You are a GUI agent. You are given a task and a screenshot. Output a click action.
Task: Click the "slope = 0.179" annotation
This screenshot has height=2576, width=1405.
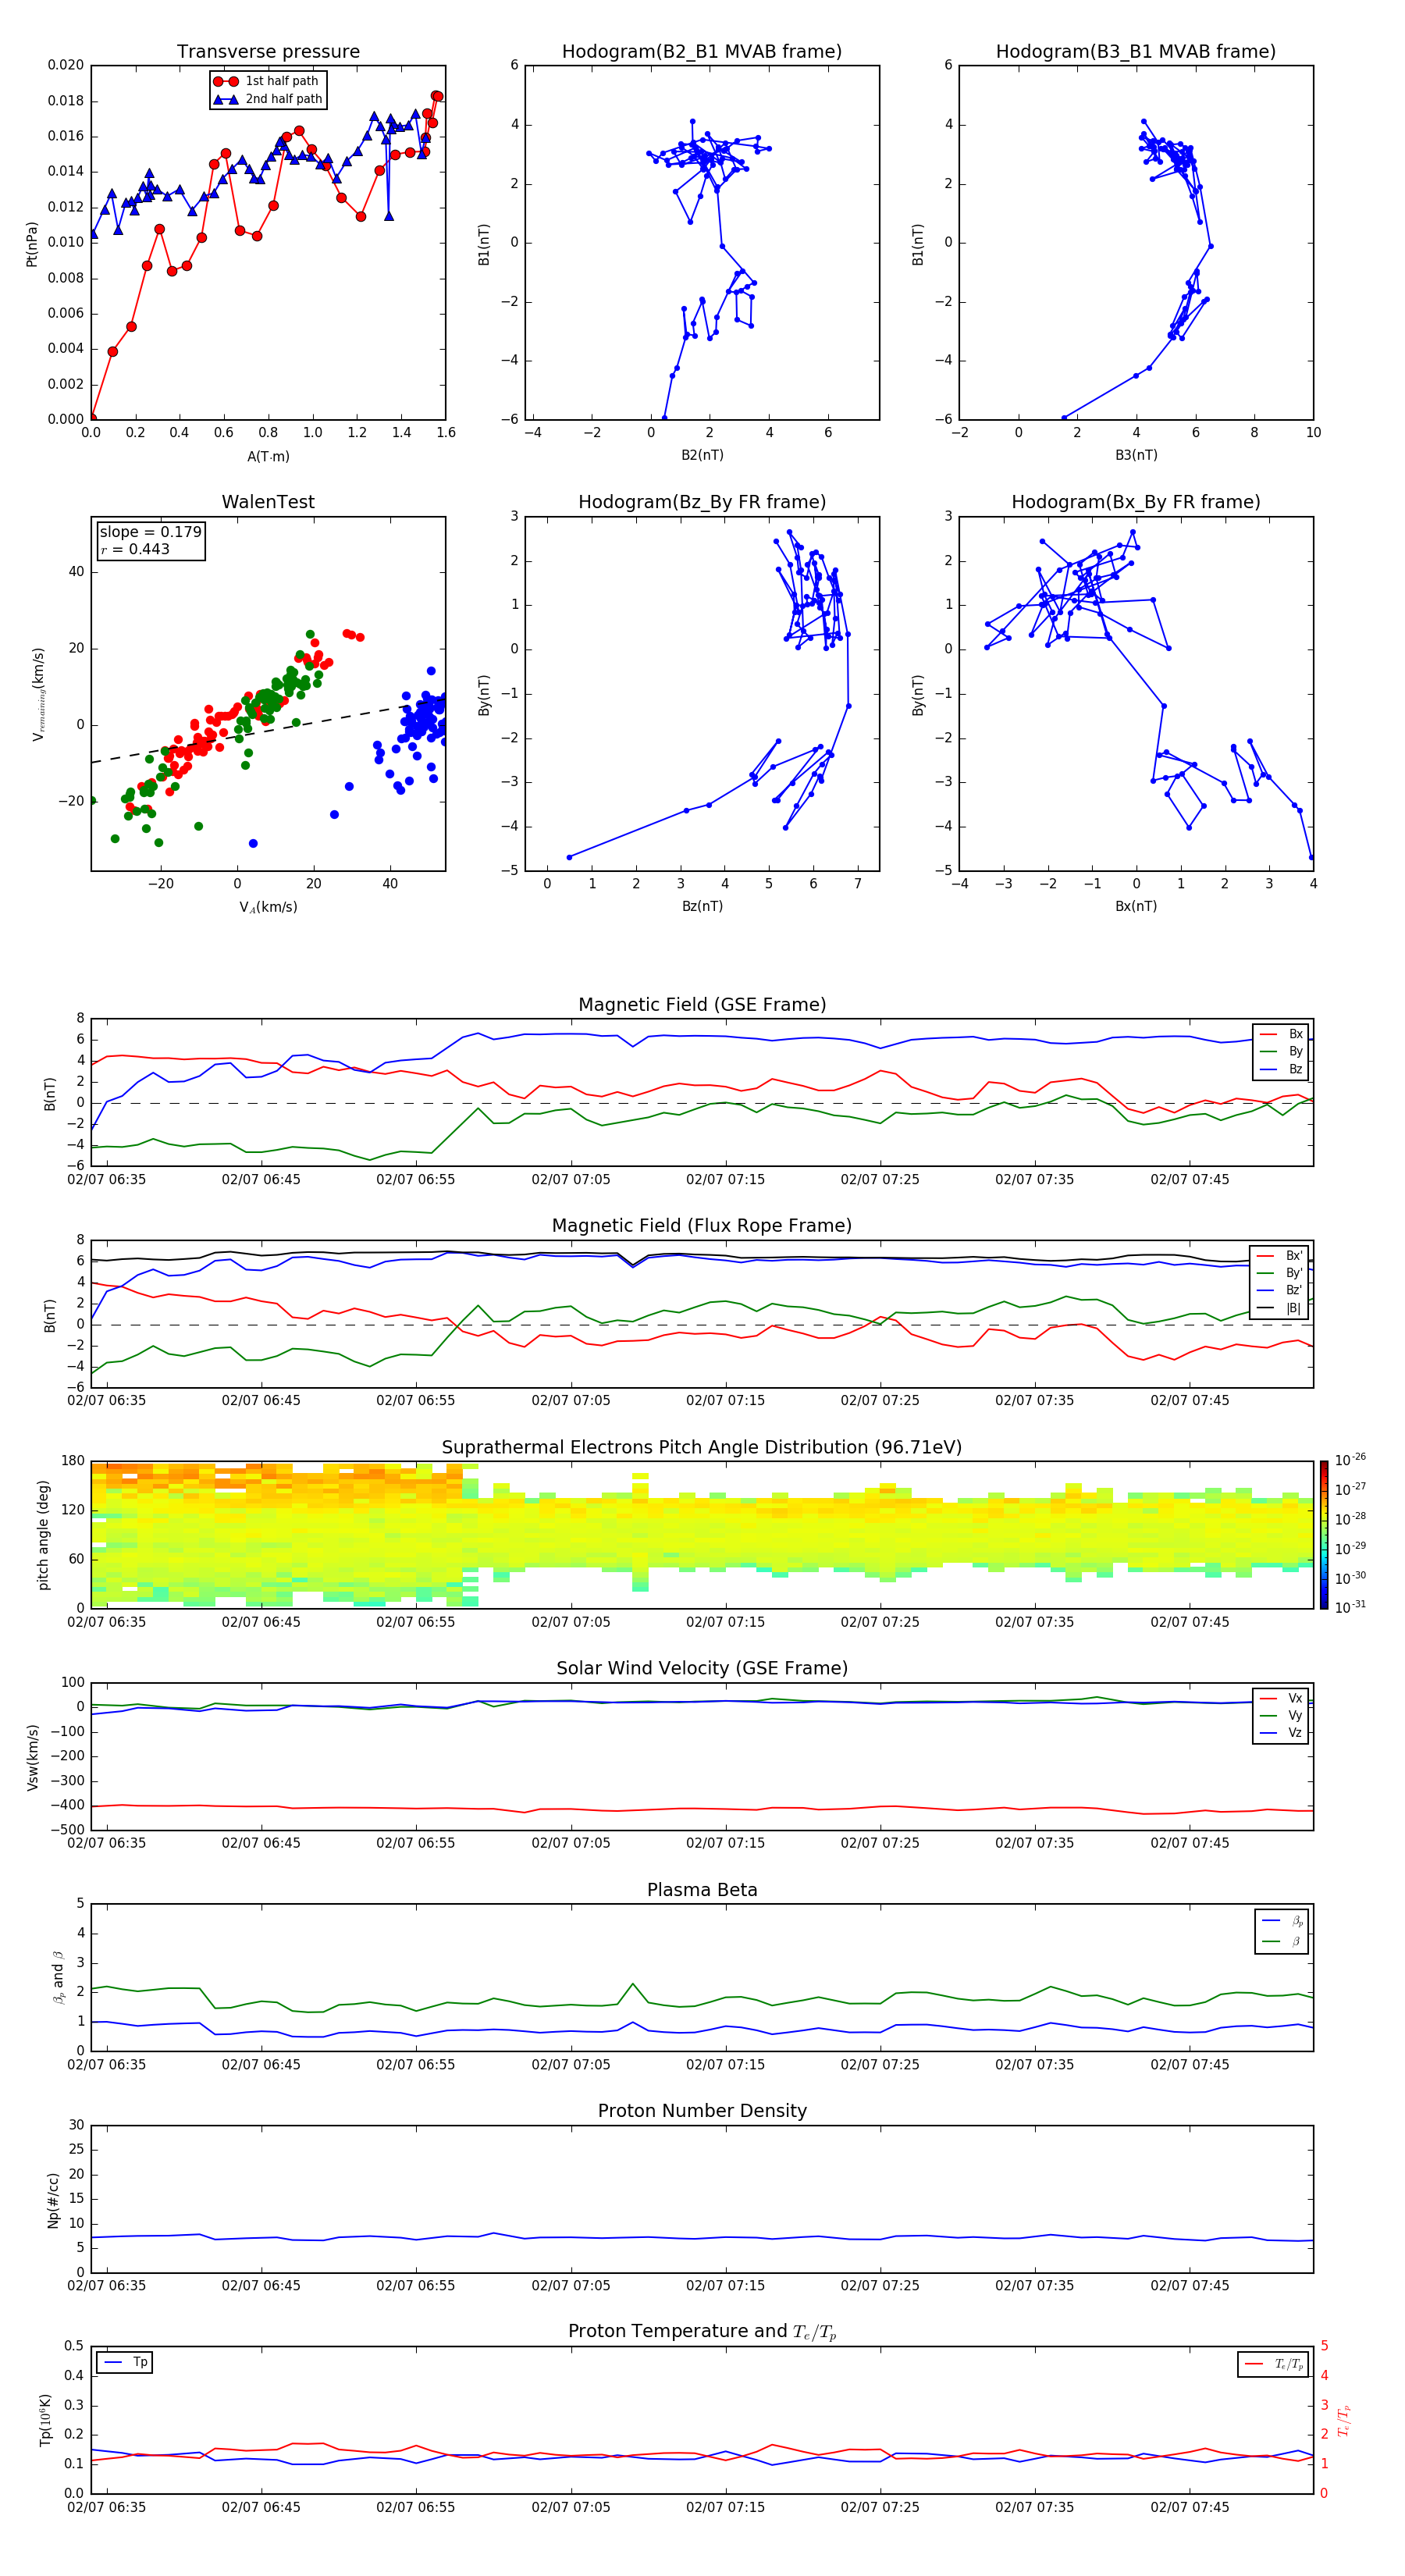pos(150,532)
